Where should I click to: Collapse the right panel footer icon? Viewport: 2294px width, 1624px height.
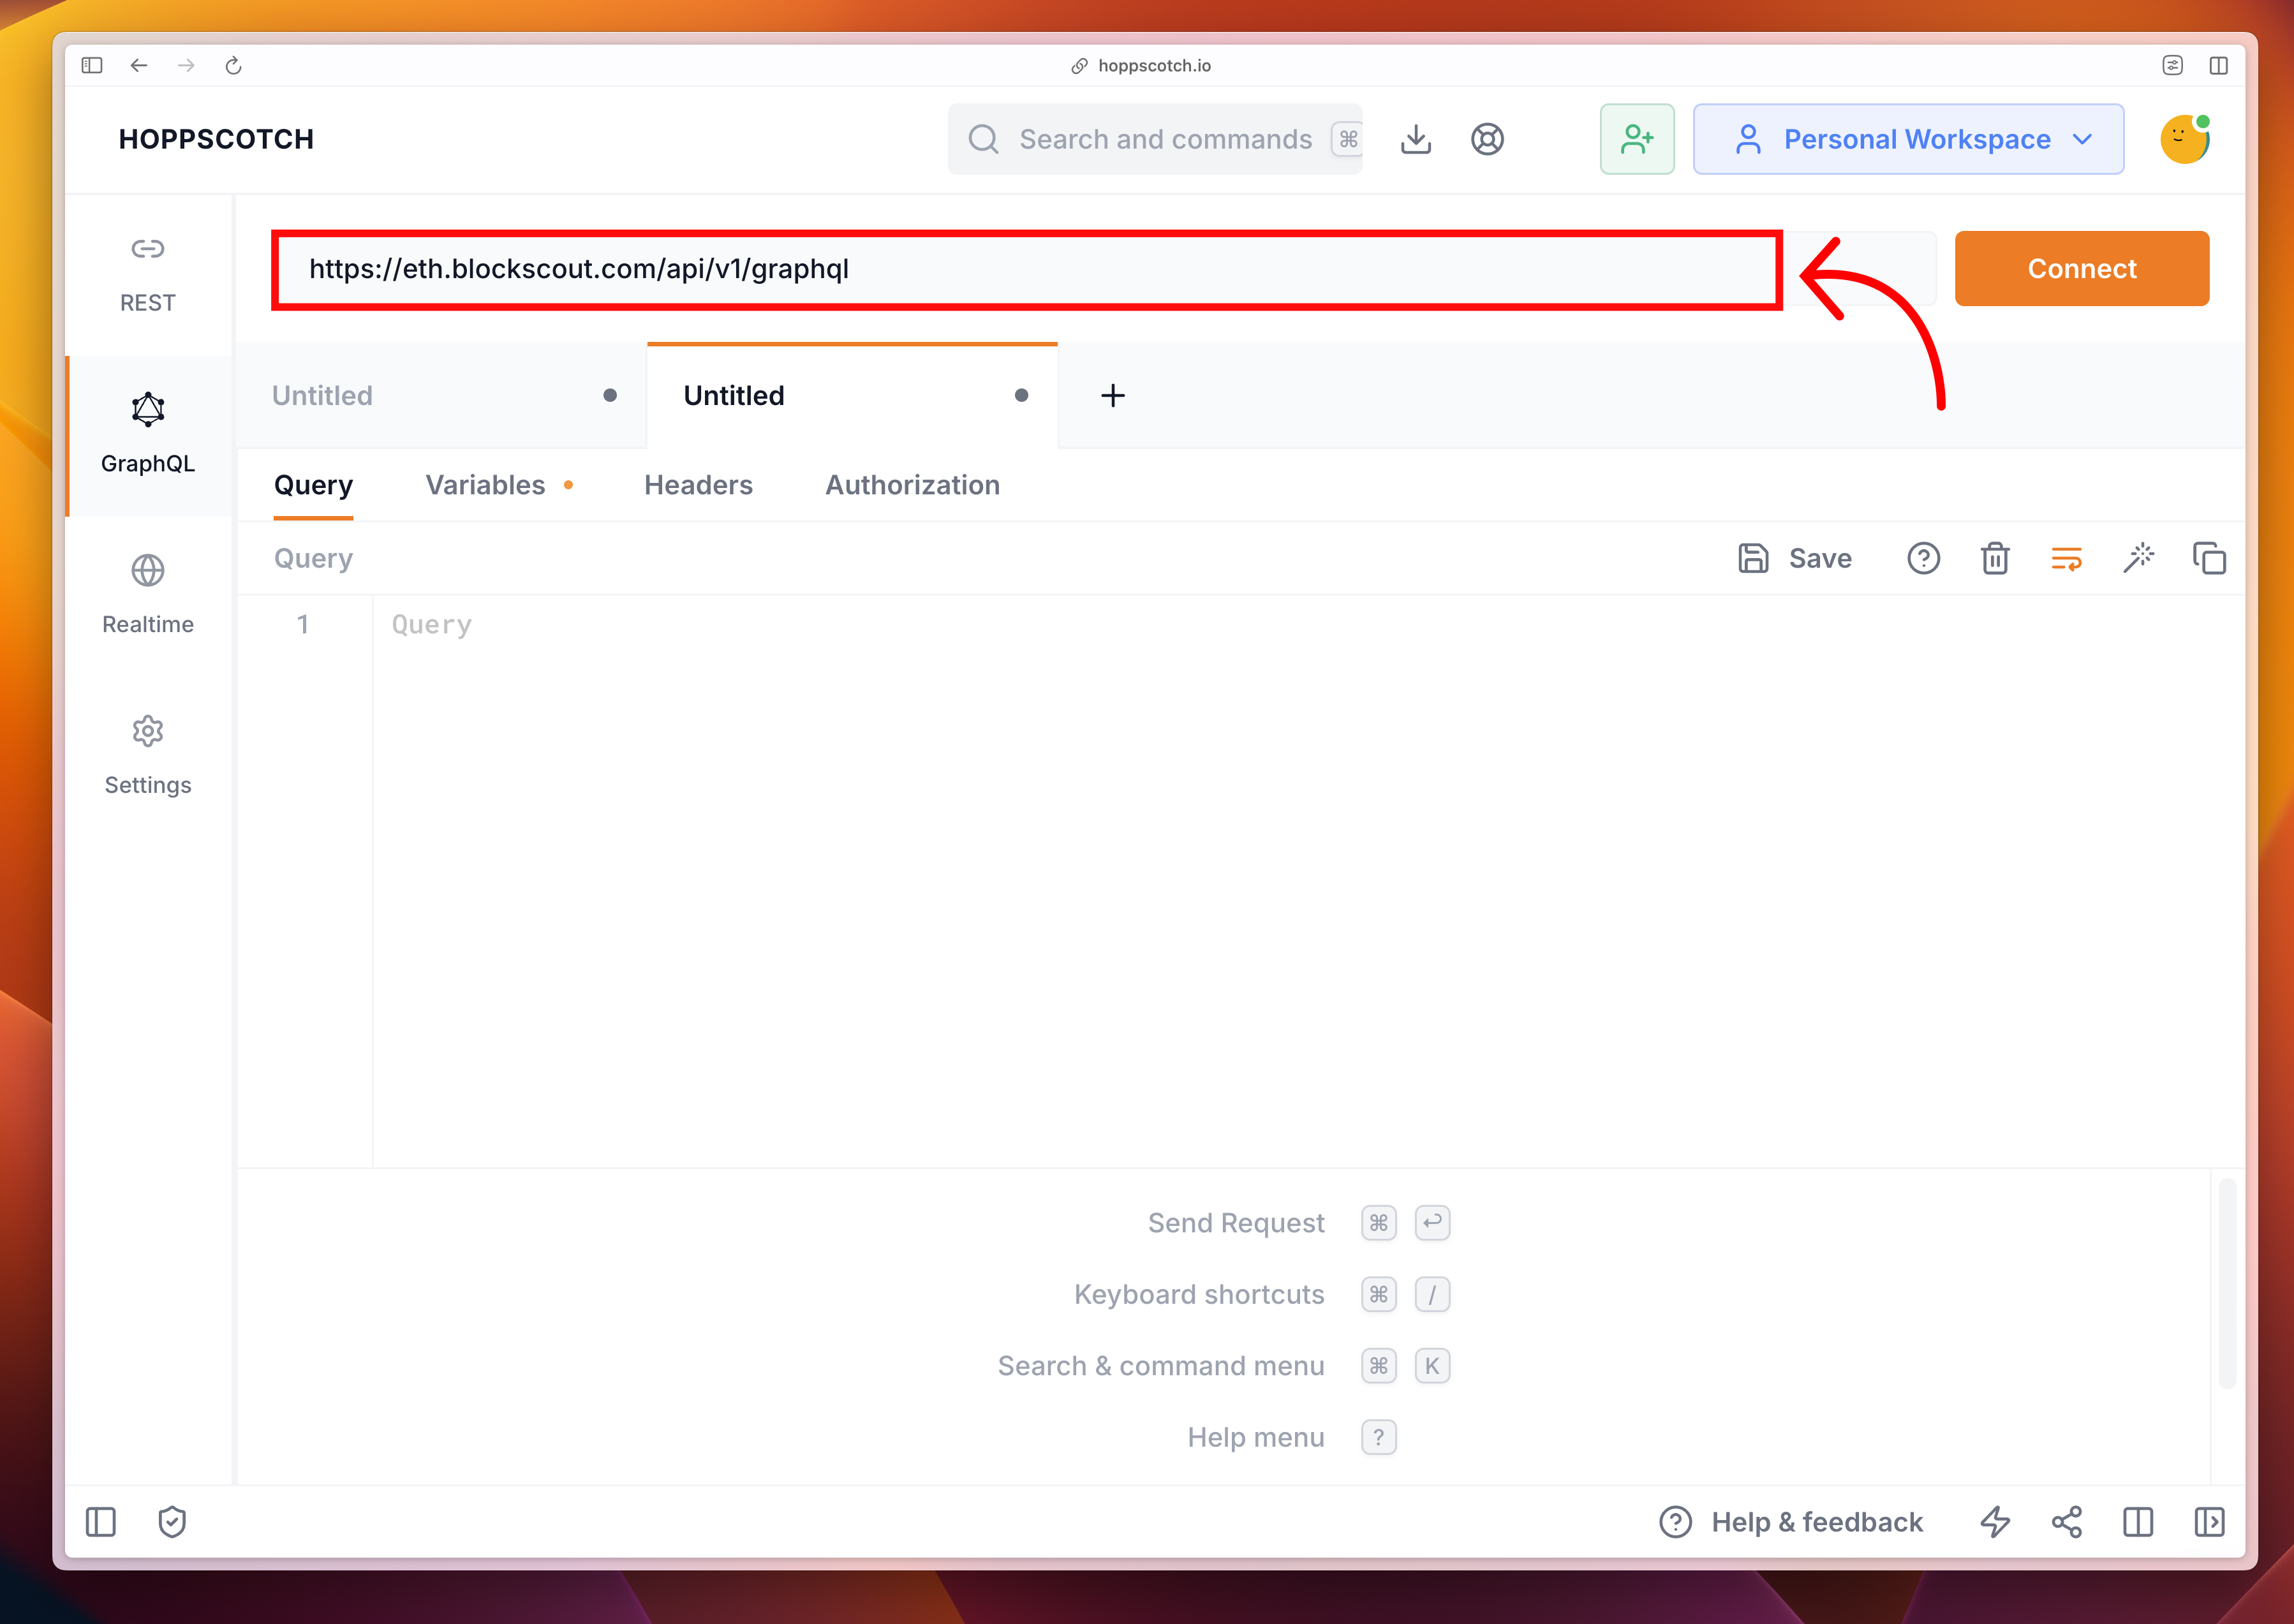(x=2209, y=1522)
